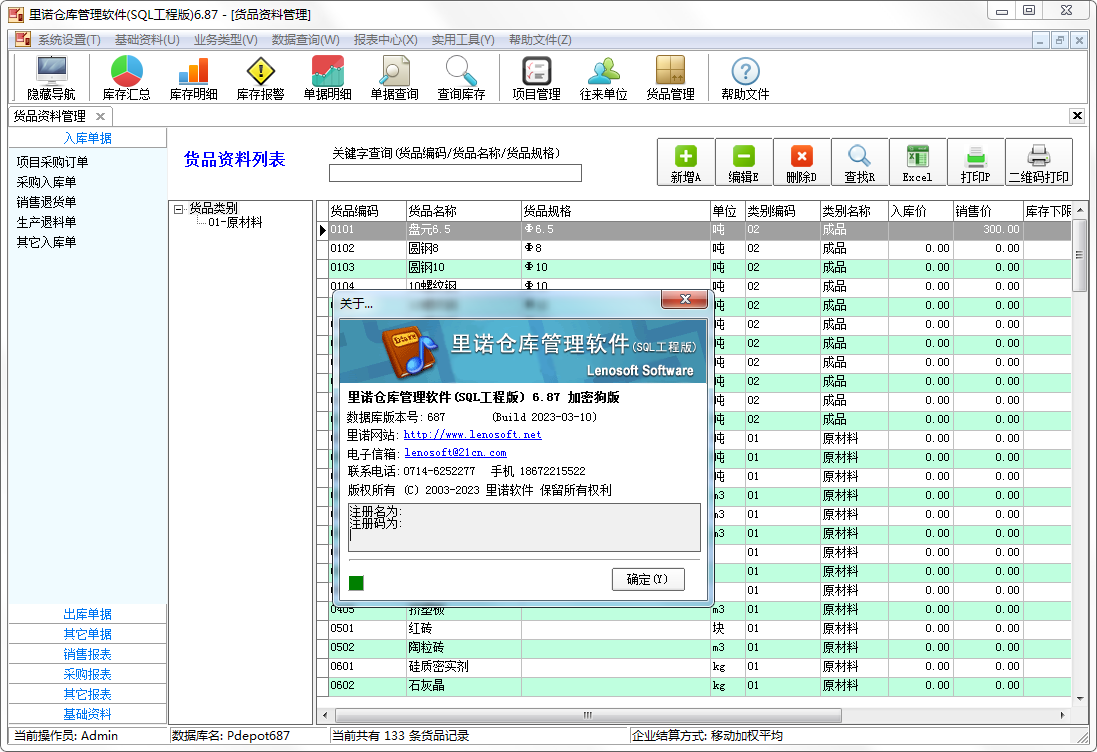Open 其它入库单 in navigation

coord(46,242)
